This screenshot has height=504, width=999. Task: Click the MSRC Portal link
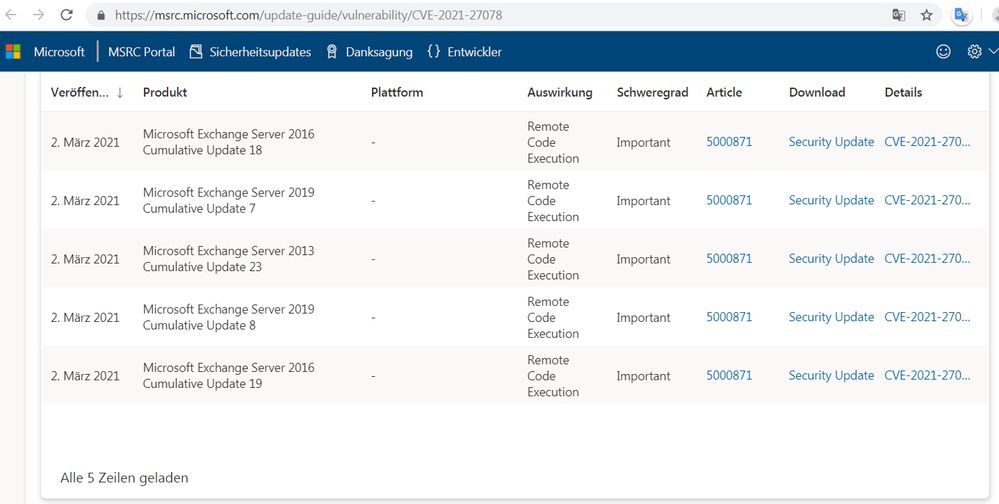tap(142, 52)
